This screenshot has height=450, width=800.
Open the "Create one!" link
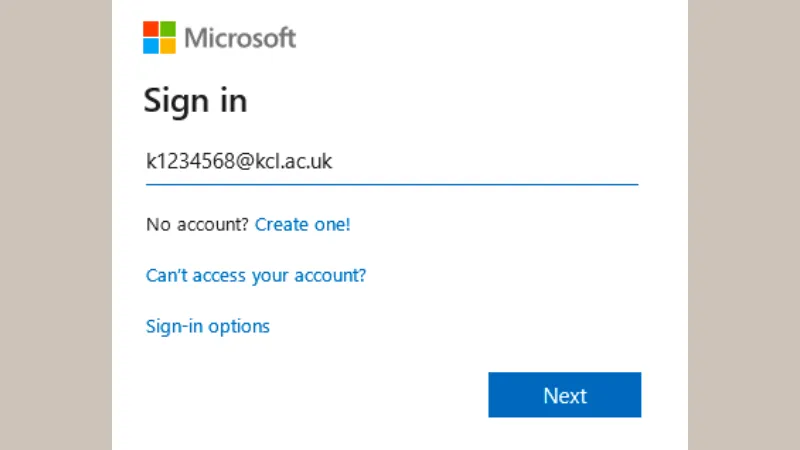303,224
